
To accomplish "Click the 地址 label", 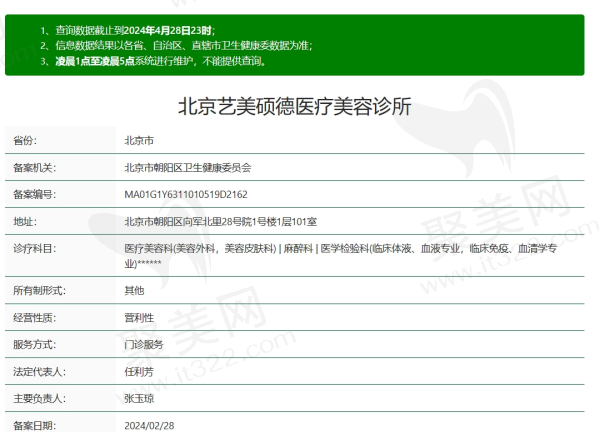I will (x=25, y=222).
